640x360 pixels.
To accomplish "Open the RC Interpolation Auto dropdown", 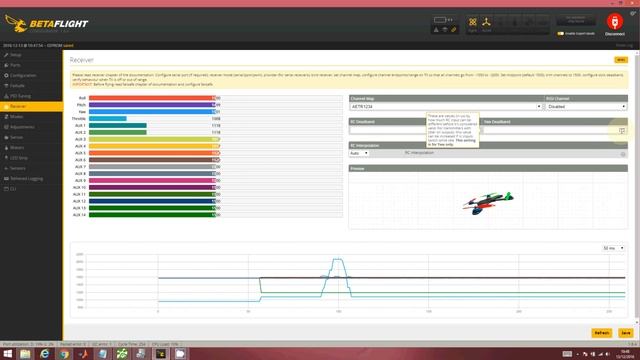I will pyautogui.click(x=359, y=153).
